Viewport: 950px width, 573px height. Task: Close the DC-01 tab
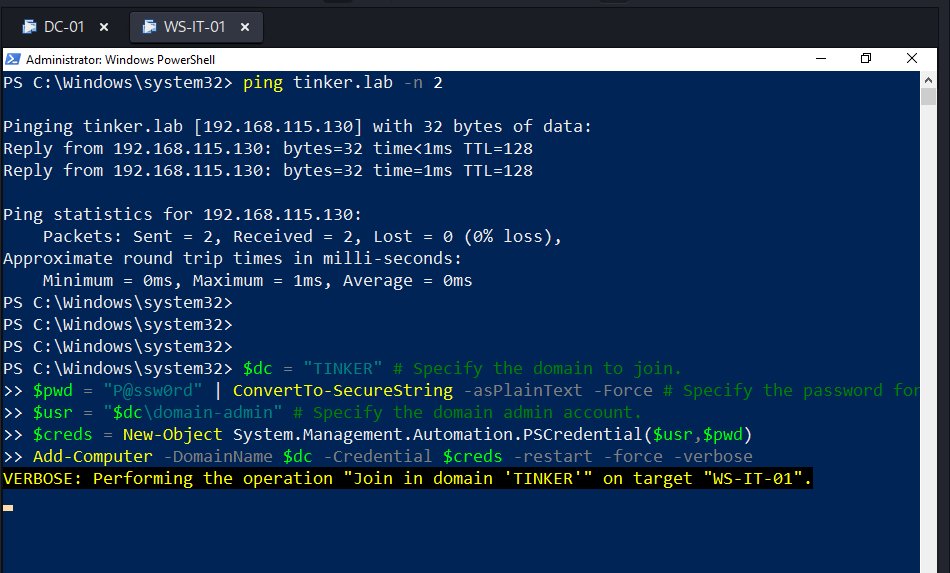106,27
